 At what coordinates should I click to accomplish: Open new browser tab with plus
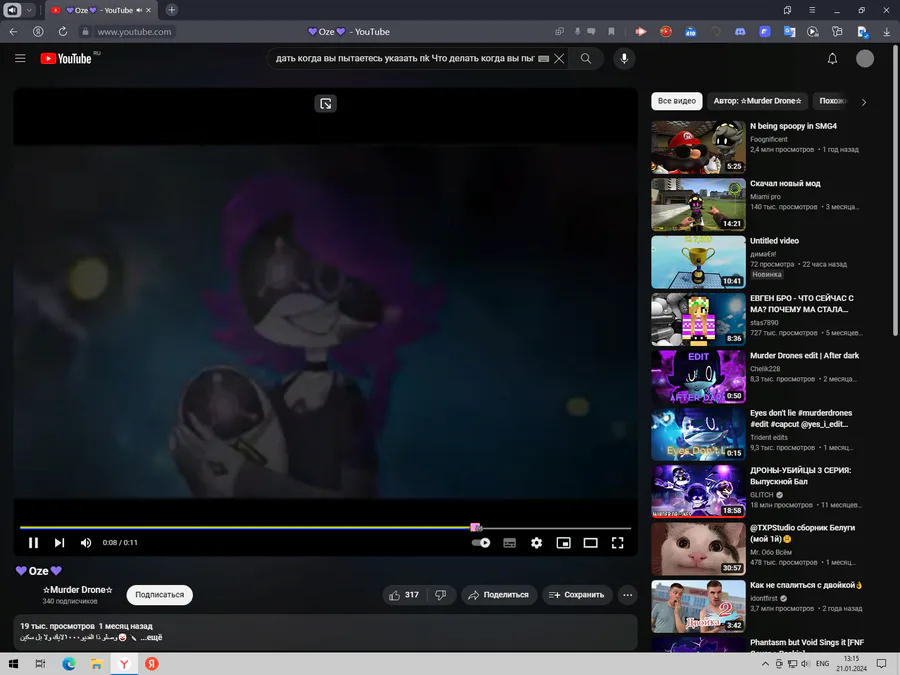pyautogui.click(x=172, y=10)
